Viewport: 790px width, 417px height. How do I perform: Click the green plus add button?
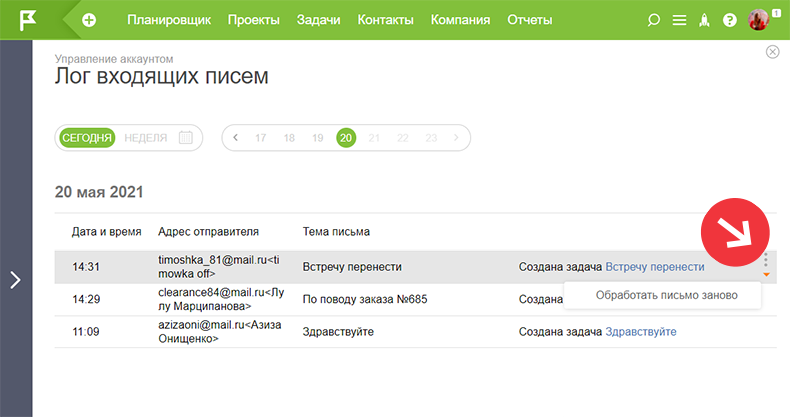coord(89,20)
